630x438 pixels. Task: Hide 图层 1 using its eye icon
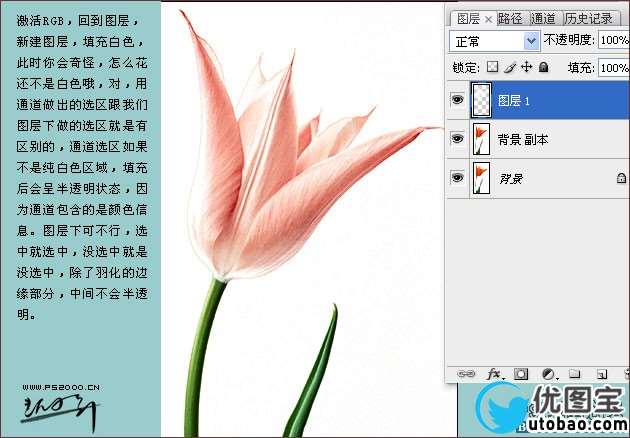coord(457,100)
